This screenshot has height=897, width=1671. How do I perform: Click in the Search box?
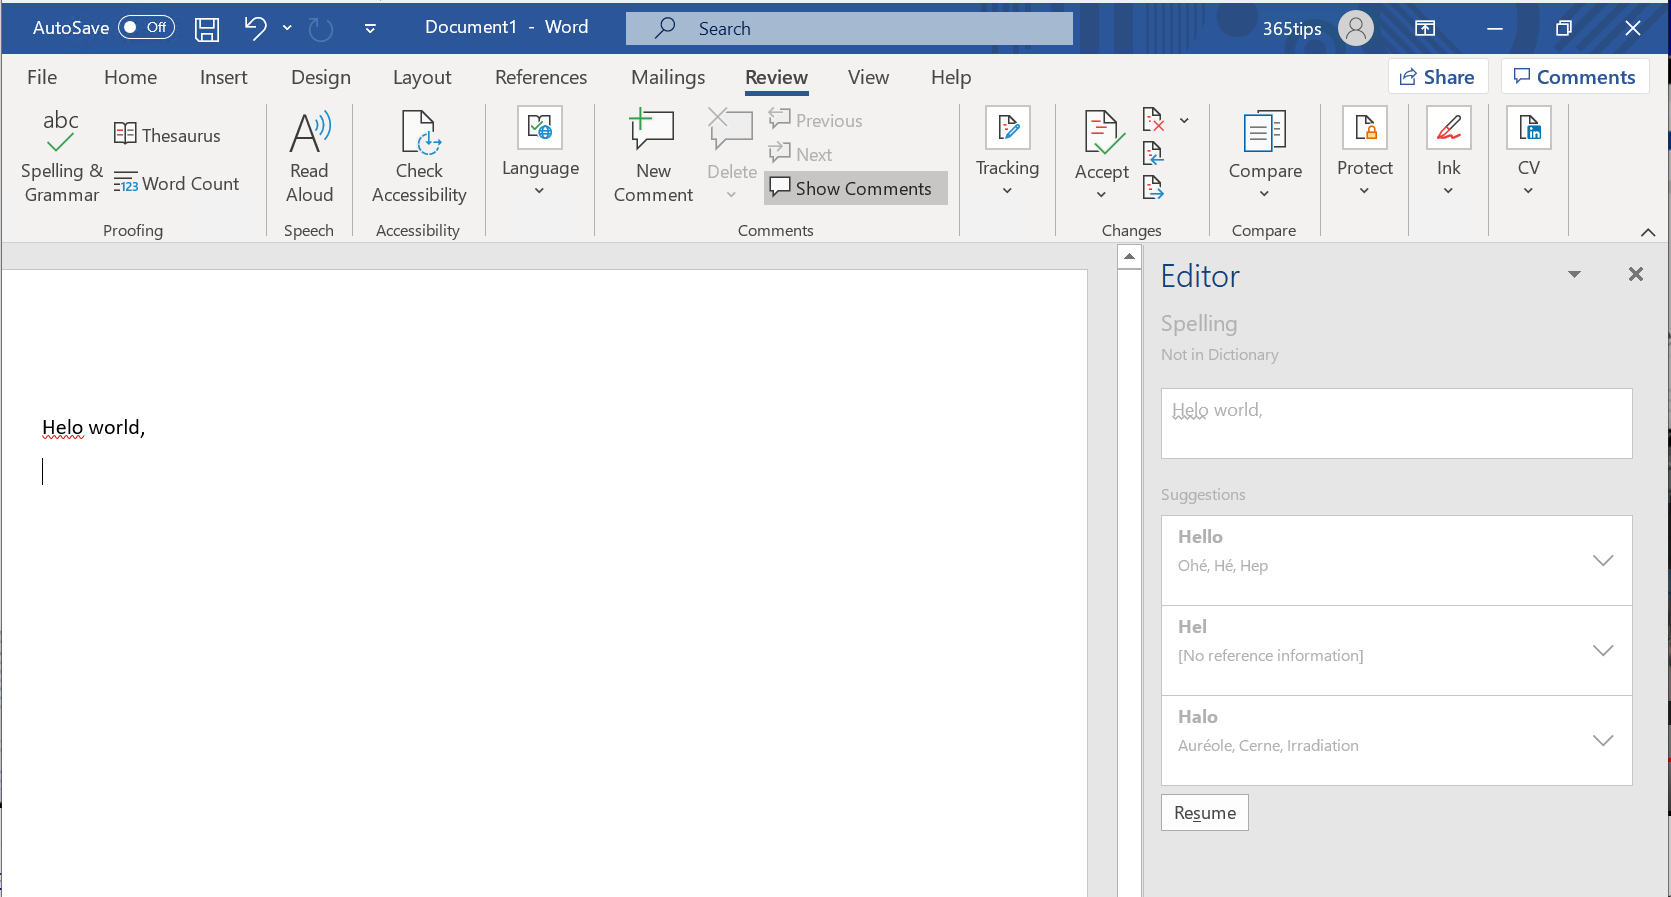point(849,29)
